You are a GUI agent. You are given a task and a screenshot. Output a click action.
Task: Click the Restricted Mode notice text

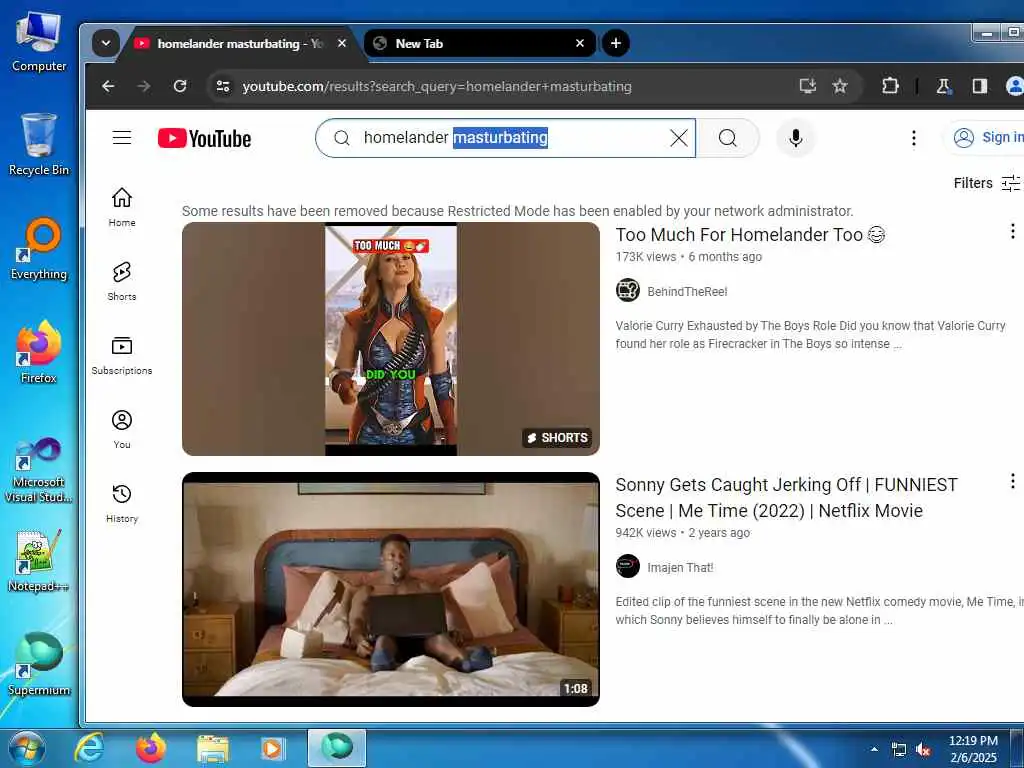[x=517, y=211]
